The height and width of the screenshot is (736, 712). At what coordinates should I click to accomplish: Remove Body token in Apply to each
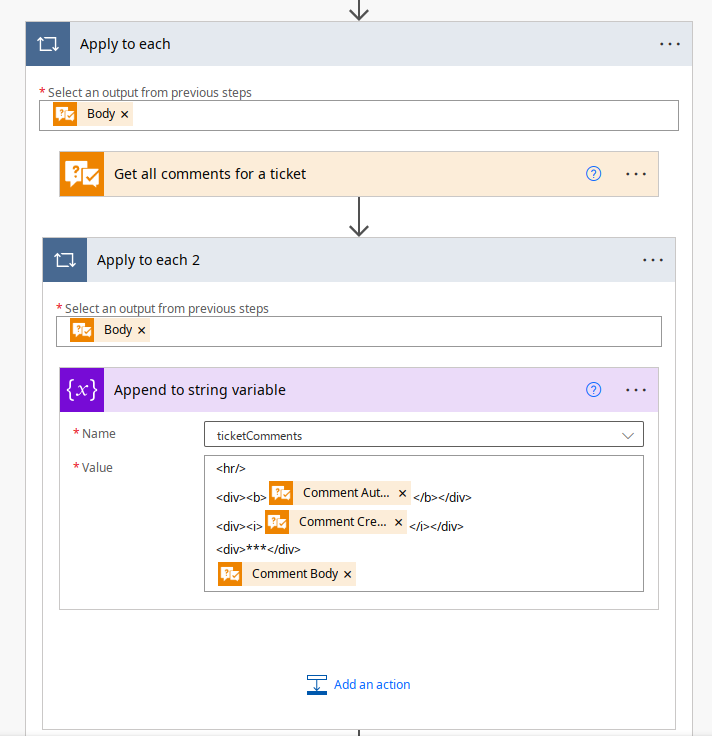[x=125, y=115]
